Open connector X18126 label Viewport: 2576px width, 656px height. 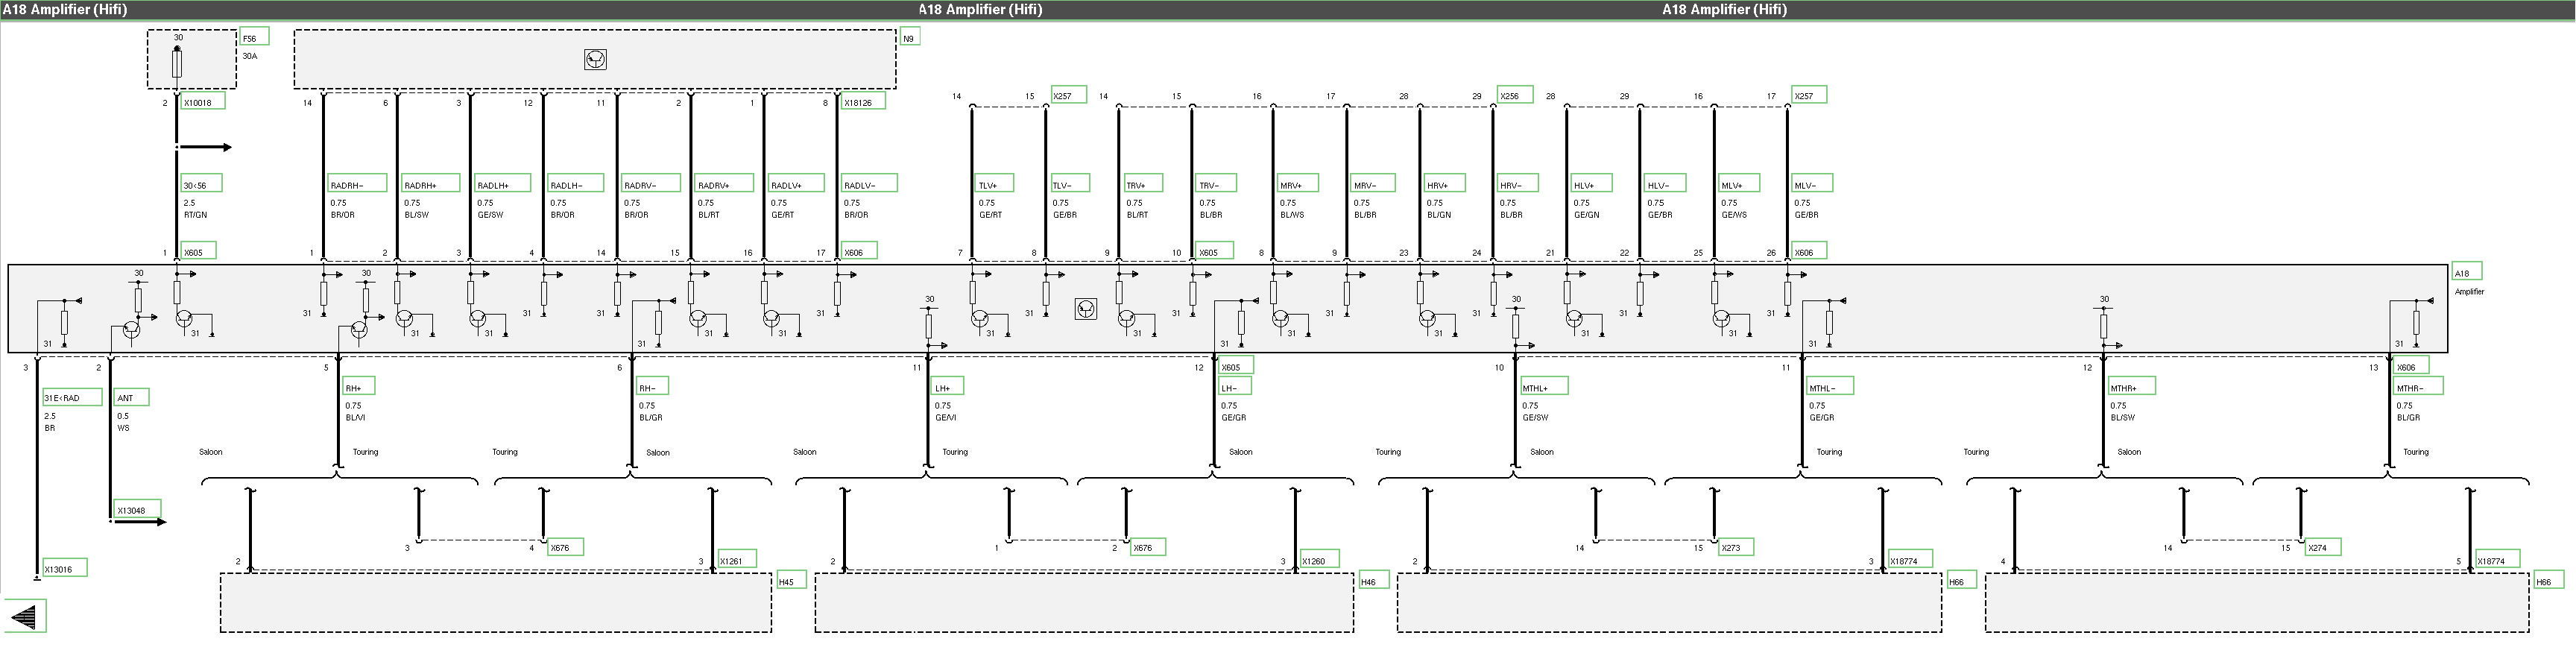click(x=863, y=101)
